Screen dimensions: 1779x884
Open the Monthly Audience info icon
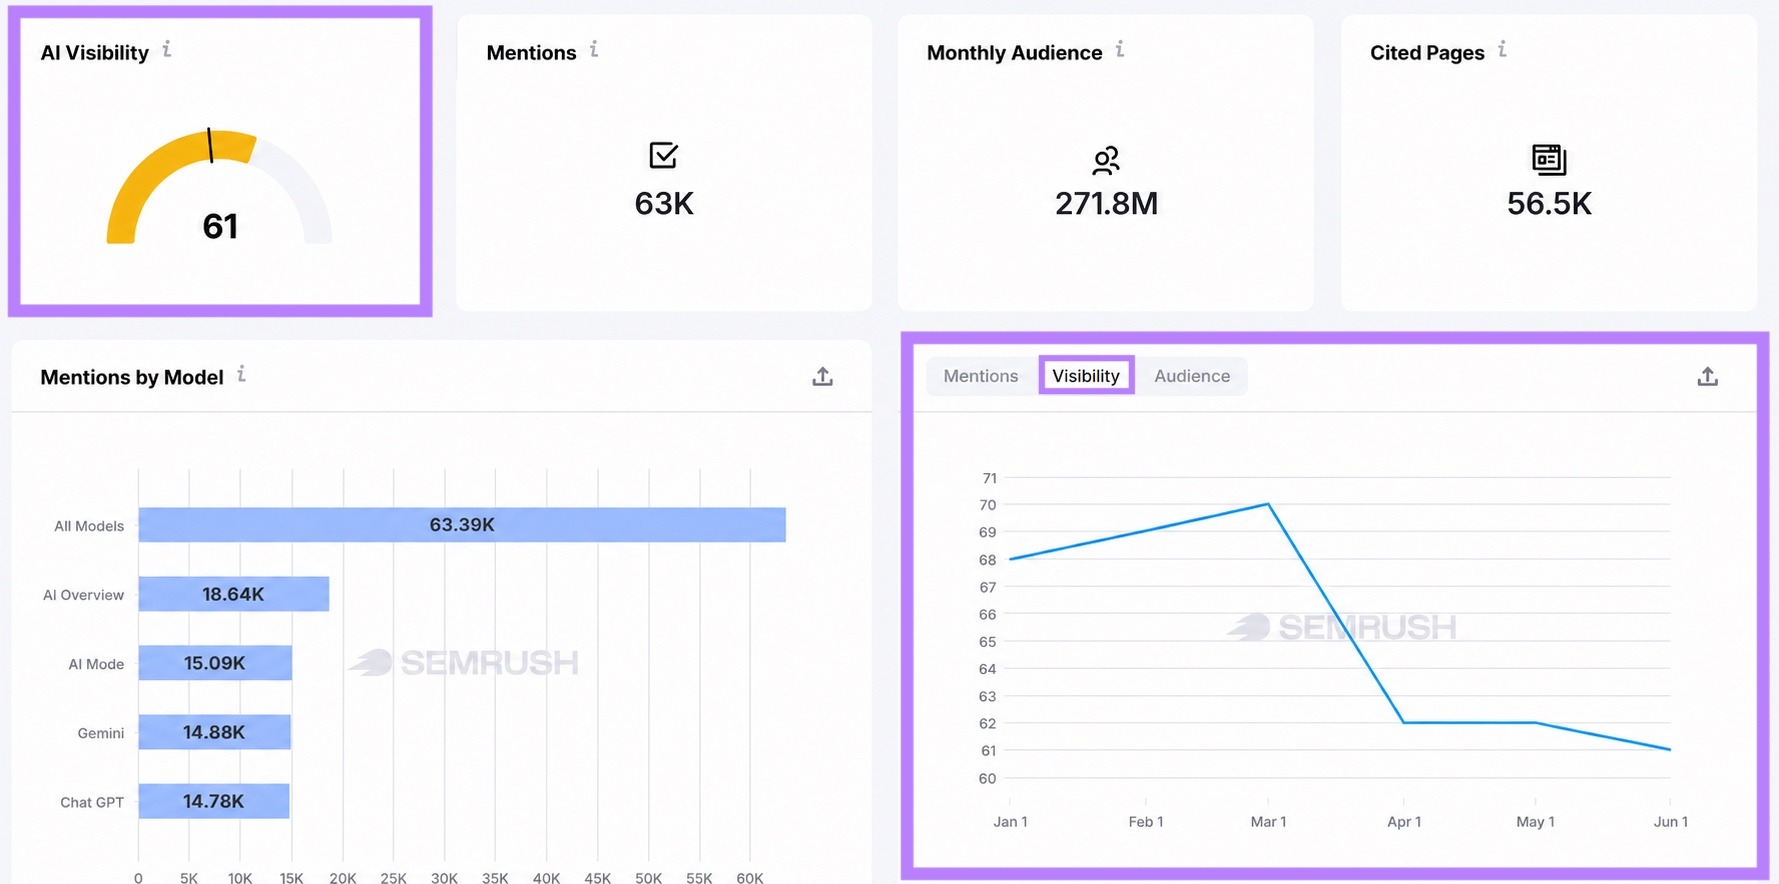1120,49
